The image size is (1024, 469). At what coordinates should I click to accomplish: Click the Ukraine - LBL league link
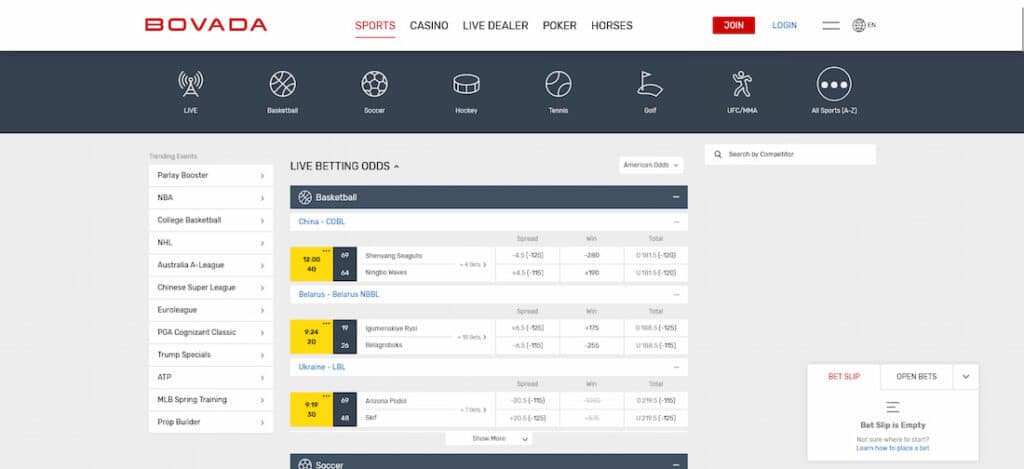(x=322, y=367)
